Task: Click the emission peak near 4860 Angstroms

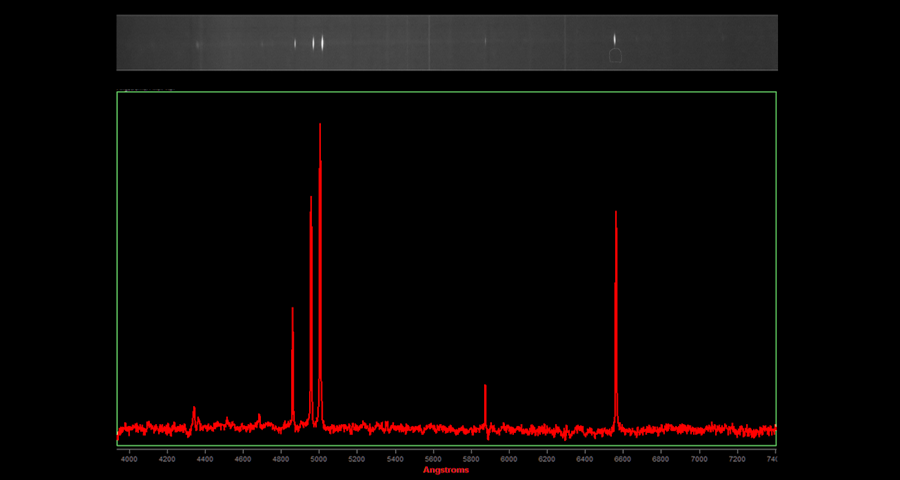Action: point(292,310)
